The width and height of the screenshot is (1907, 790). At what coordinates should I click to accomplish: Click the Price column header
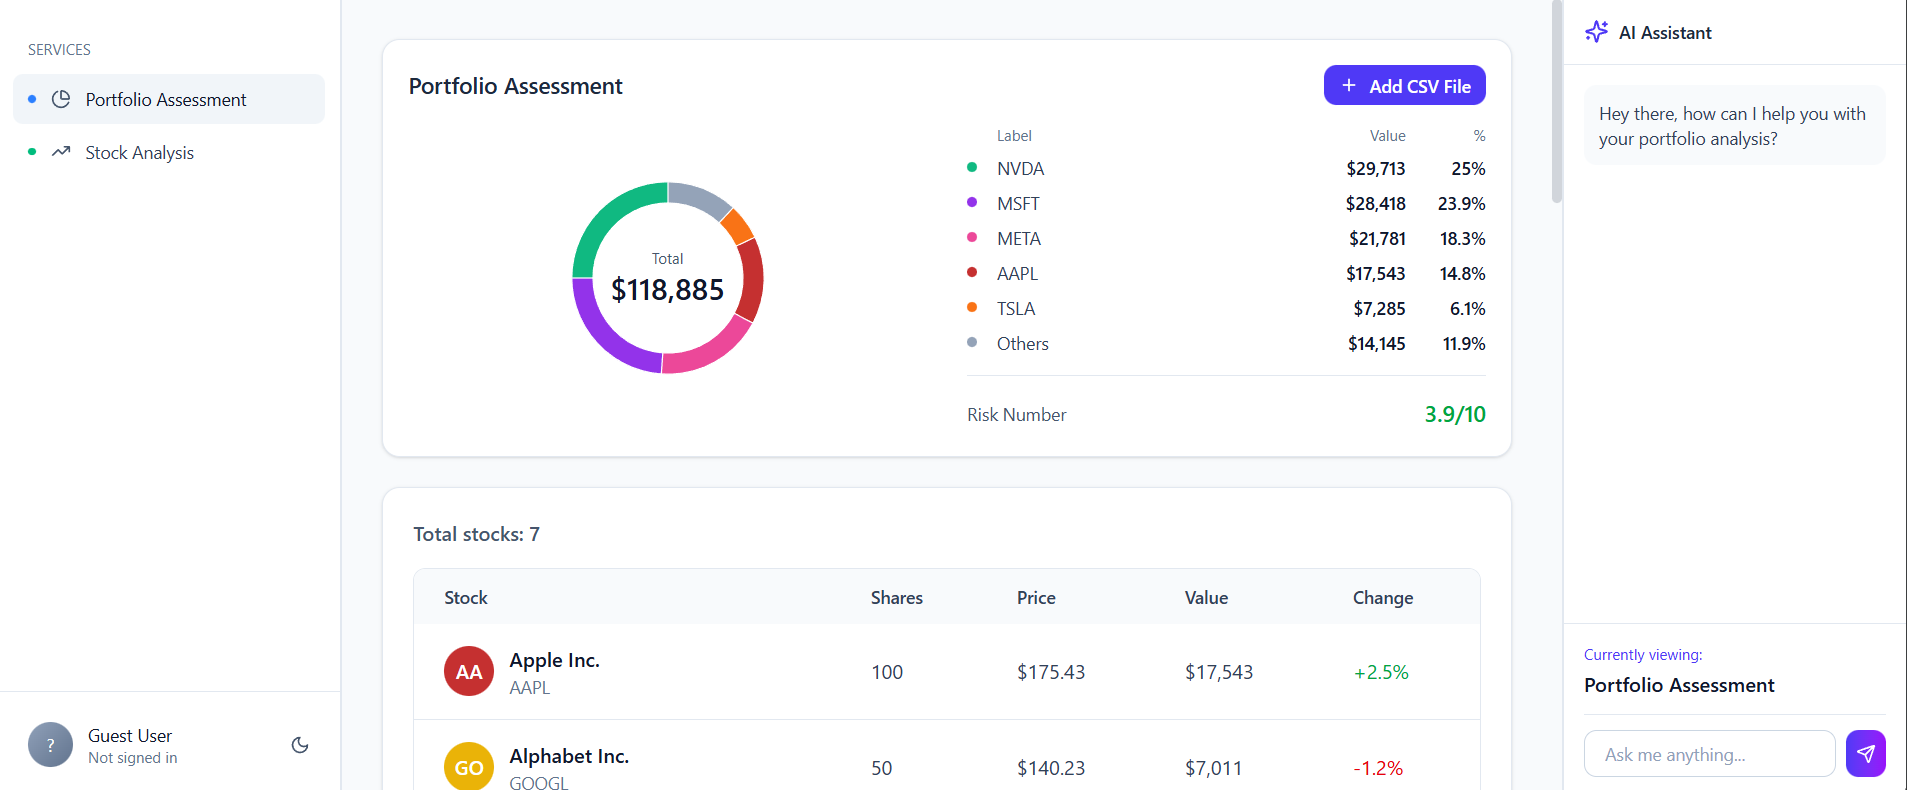1036,597
